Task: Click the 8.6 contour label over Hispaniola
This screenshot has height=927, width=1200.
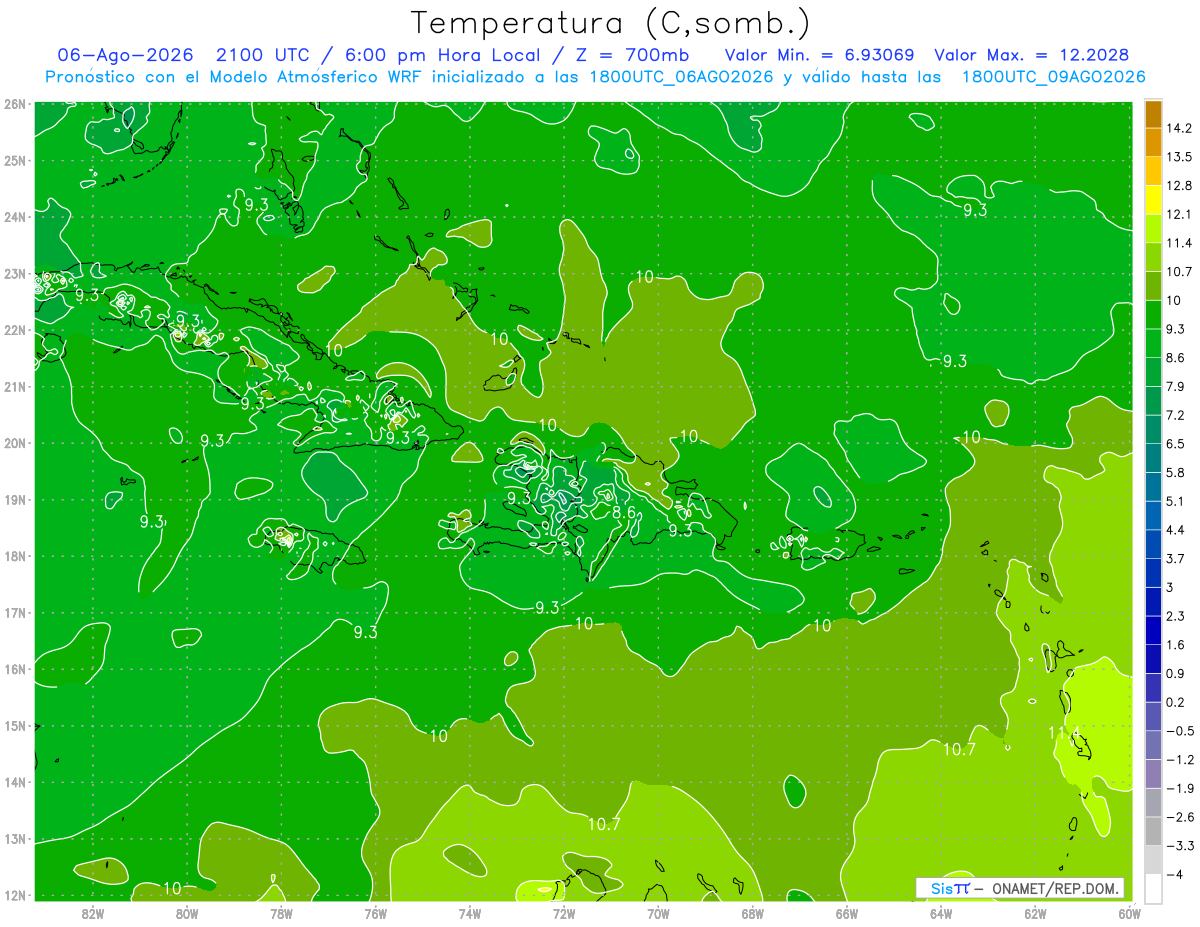Action: click(x=624, y=512)
